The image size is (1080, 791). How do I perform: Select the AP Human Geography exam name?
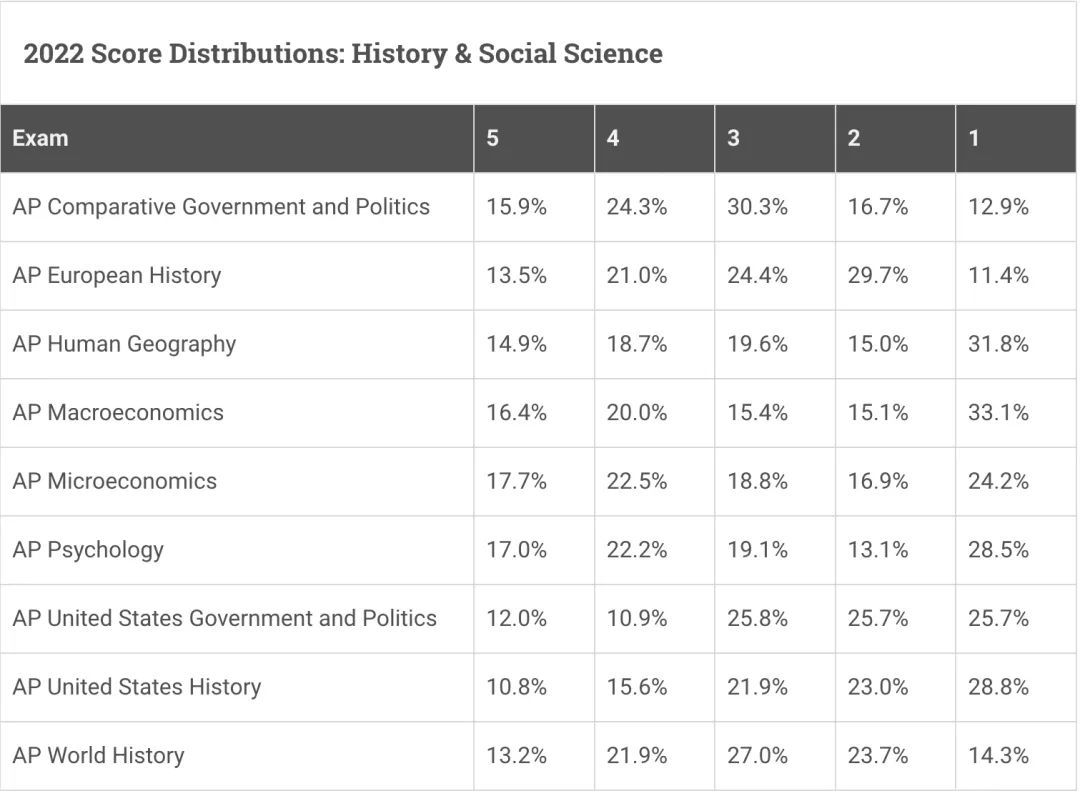tap(124, 344)
